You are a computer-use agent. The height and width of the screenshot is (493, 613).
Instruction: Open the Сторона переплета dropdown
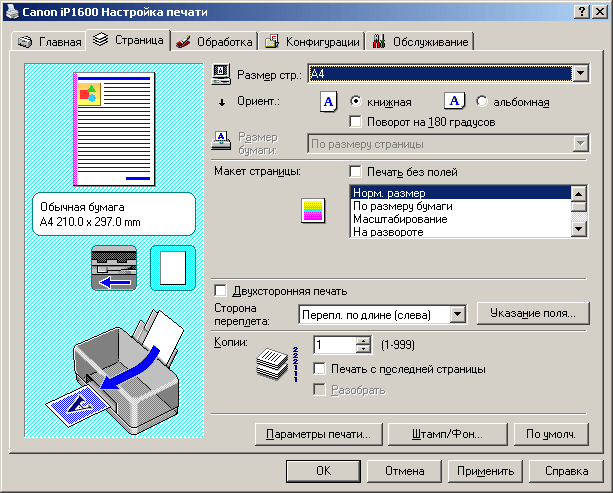(457, 314)
